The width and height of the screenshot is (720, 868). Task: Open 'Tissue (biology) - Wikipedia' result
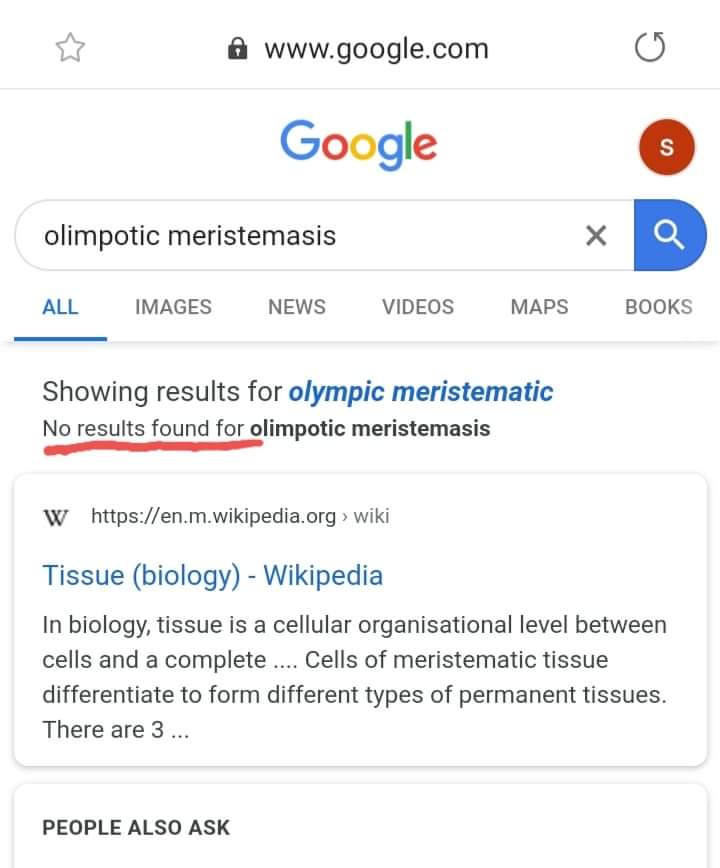[x=212, y=575]
